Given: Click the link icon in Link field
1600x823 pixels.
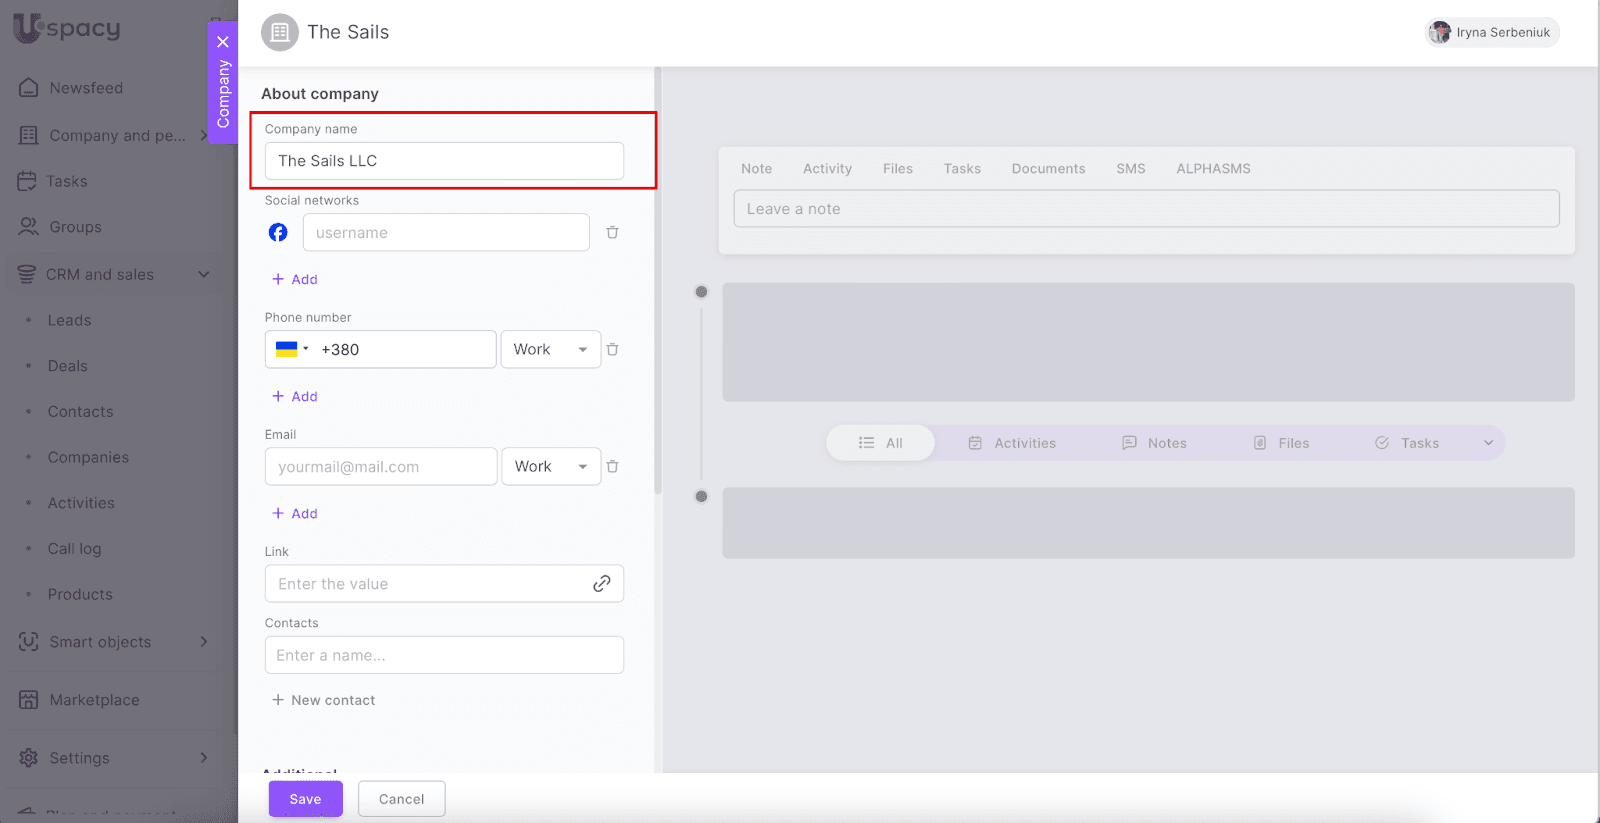Looking at the screenshot, I should pos(601,584).
